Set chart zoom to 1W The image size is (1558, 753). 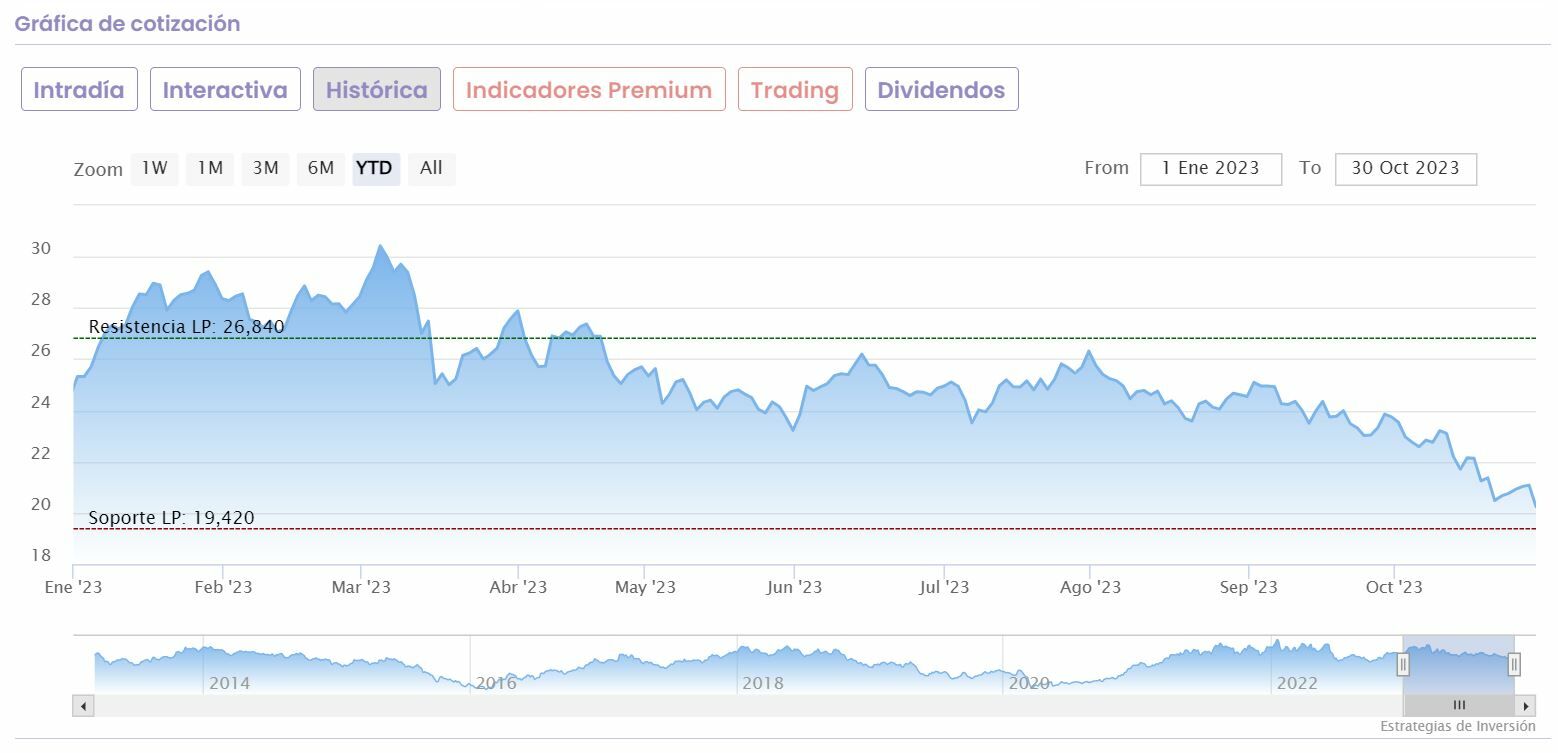coord(154,169)
